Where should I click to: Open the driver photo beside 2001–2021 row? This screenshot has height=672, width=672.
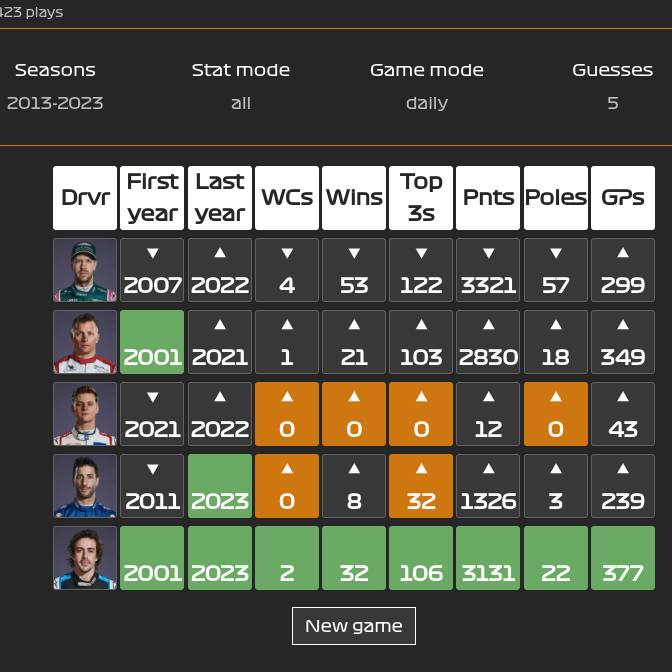tap(85, 342)
